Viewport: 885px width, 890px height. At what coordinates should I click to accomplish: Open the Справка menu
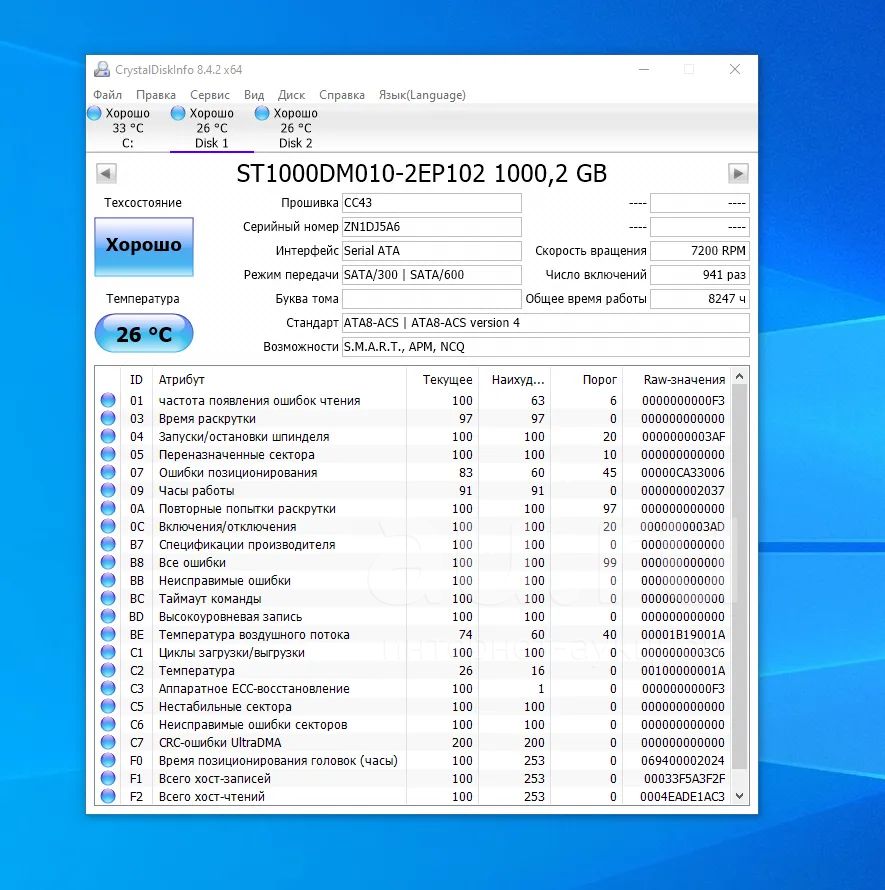coord(342,95)
